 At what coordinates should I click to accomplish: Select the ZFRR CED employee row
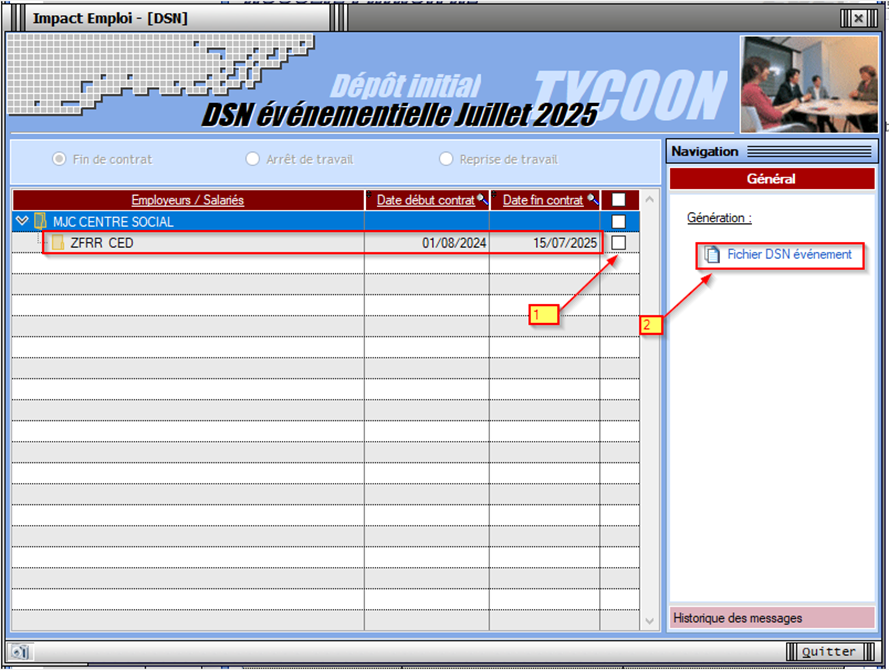326,243
